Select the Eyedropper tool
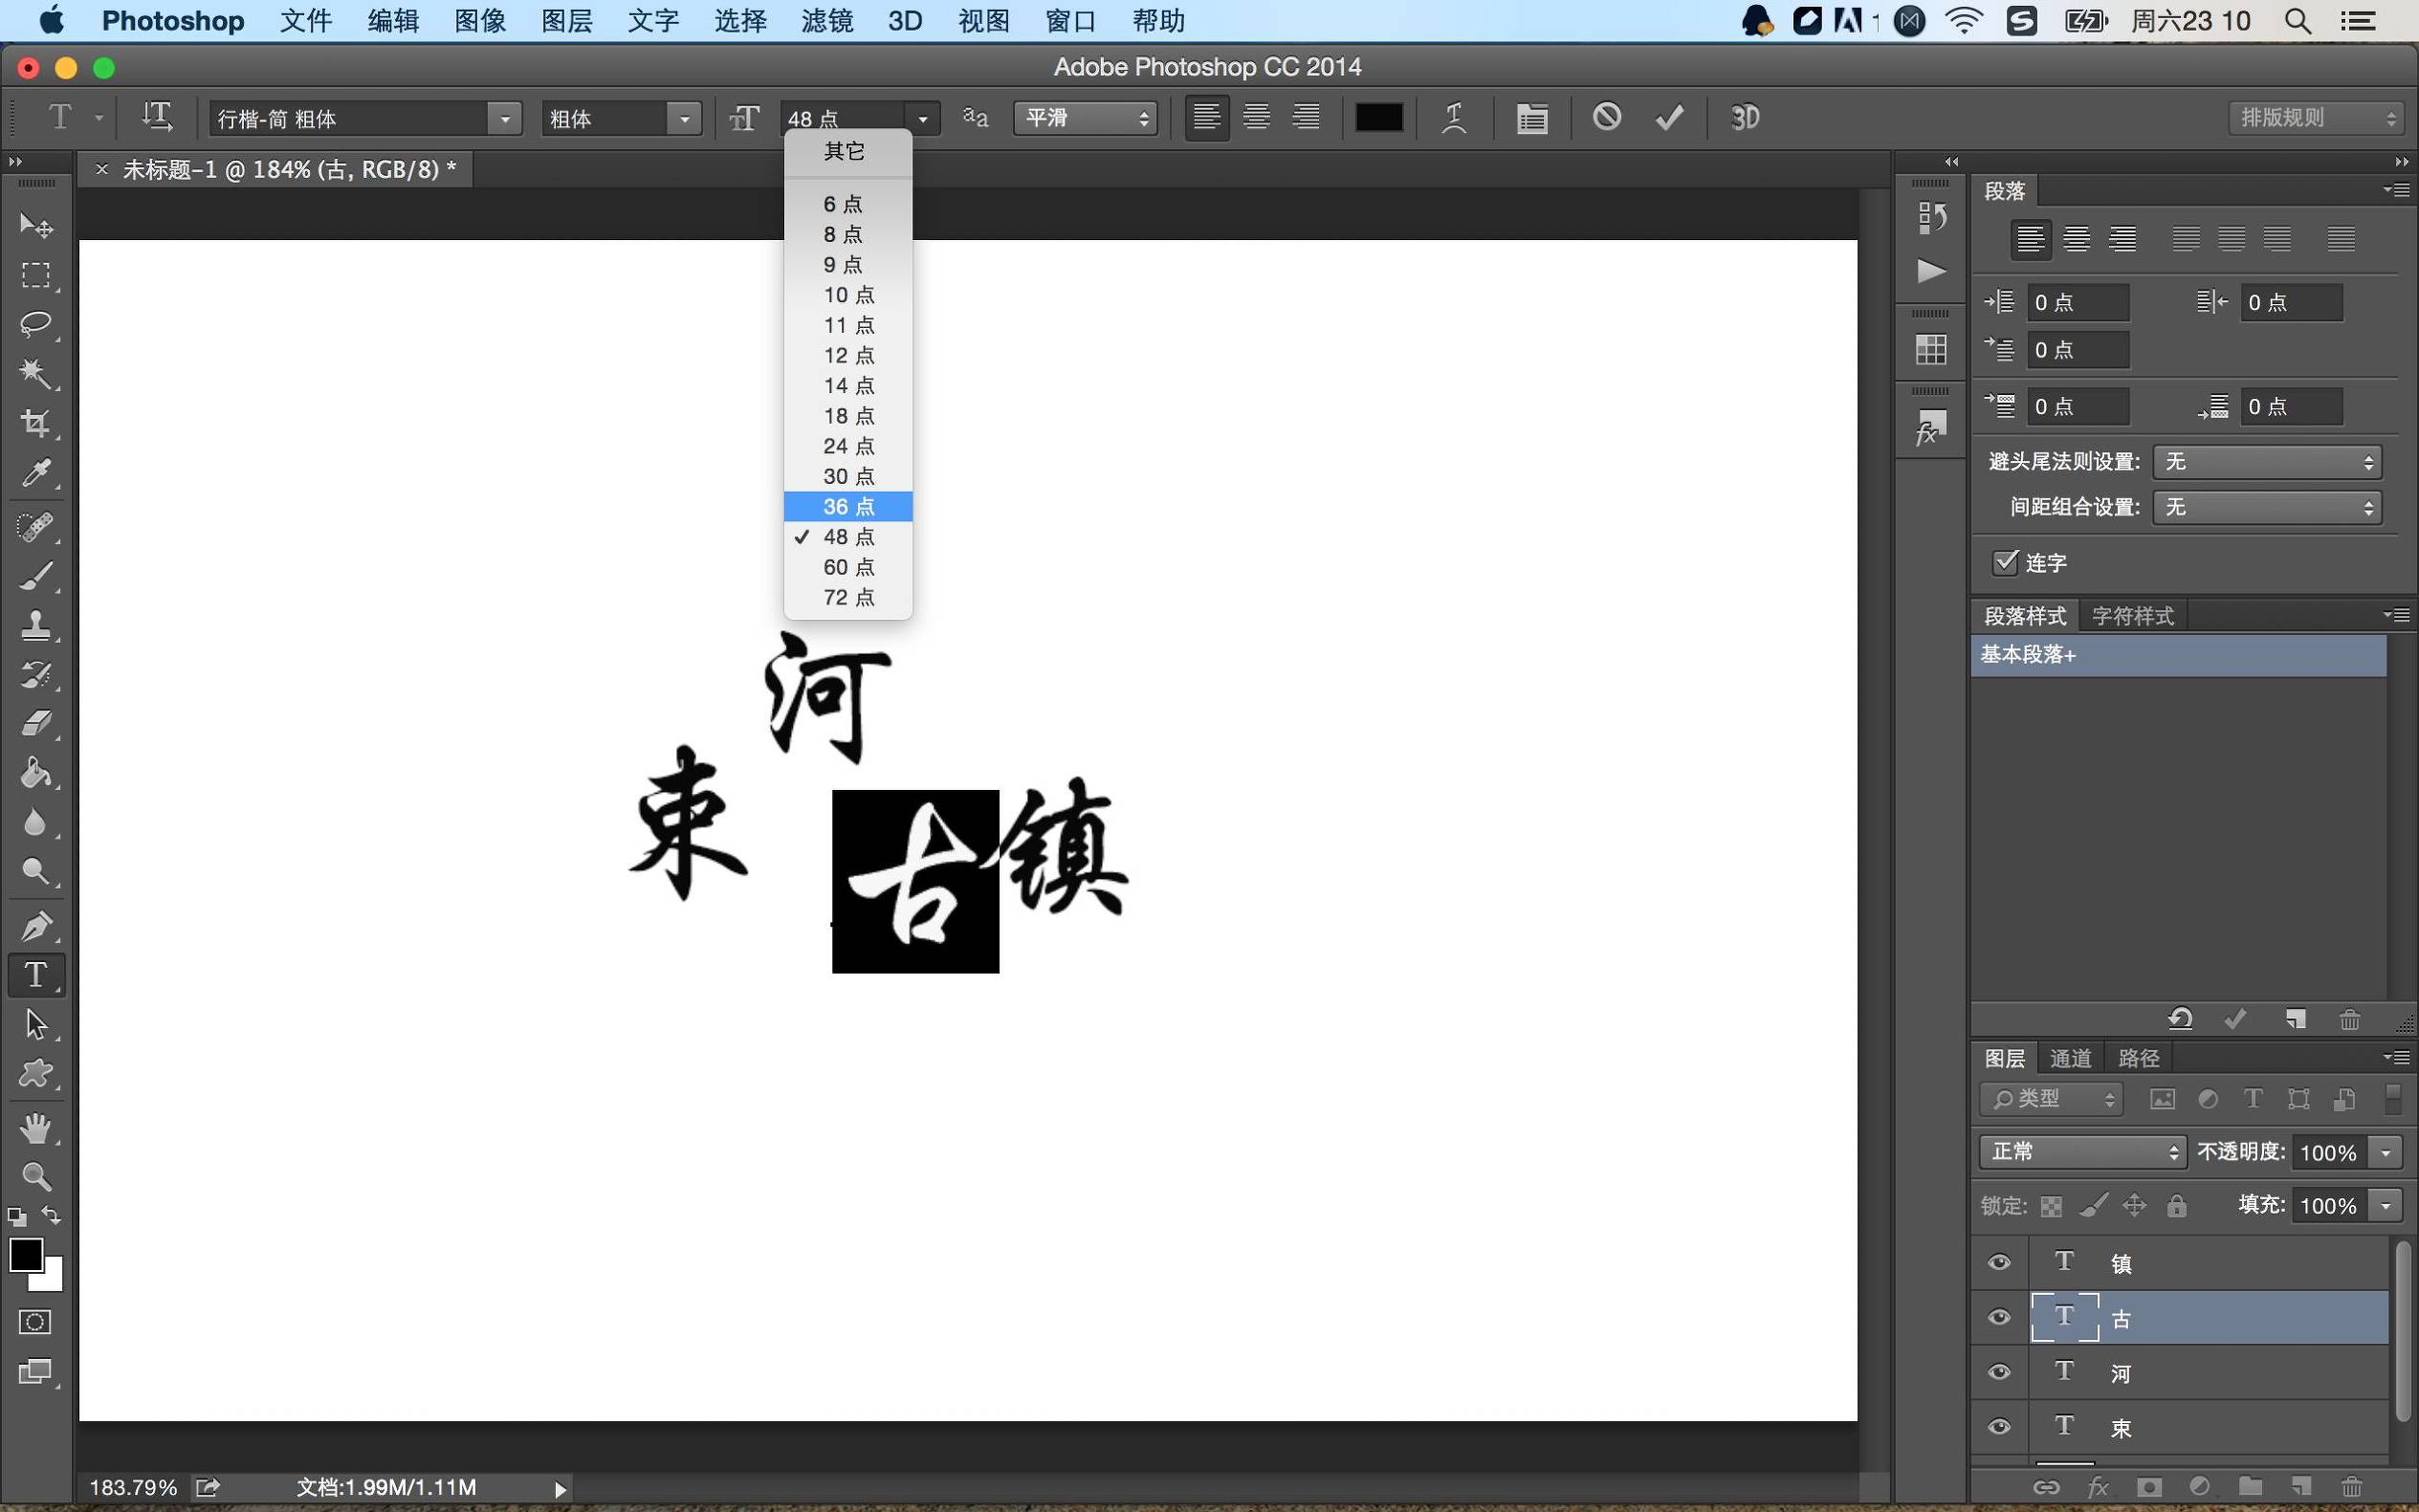The width and height of the screenshot is (2419, 1512). (x=36, y=473)
